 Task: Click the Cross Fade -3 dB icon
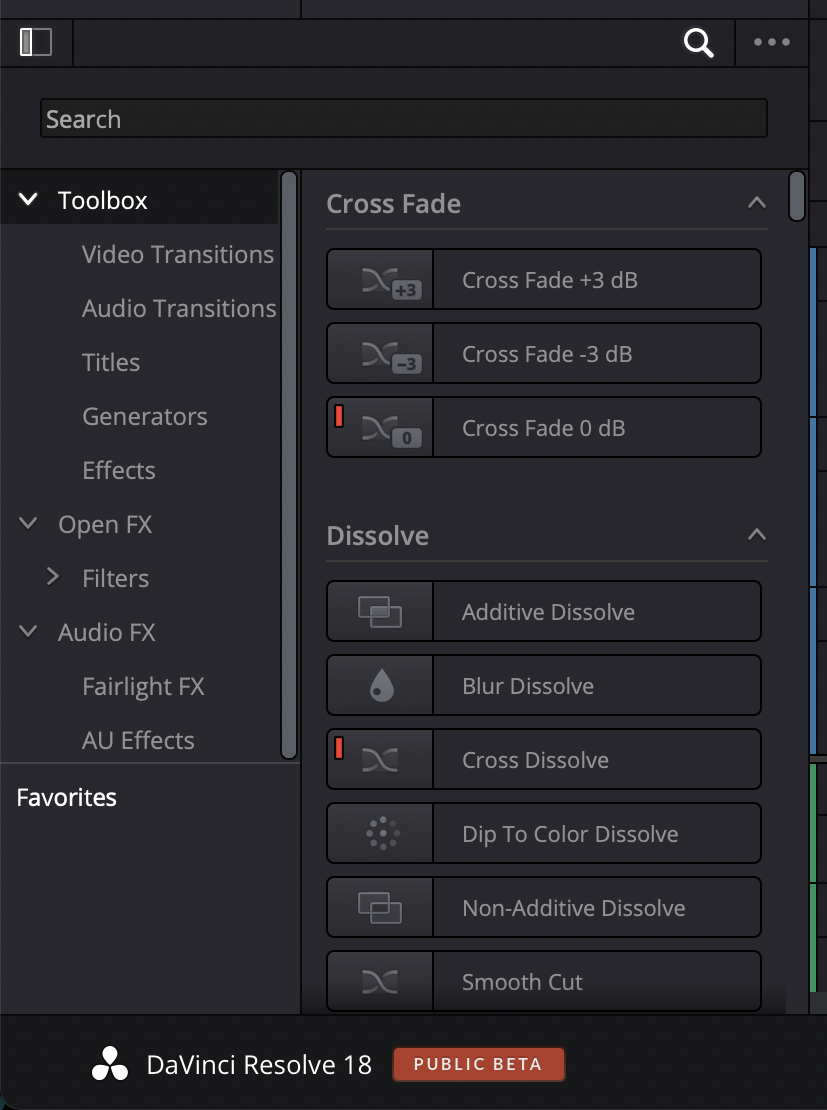391,355
